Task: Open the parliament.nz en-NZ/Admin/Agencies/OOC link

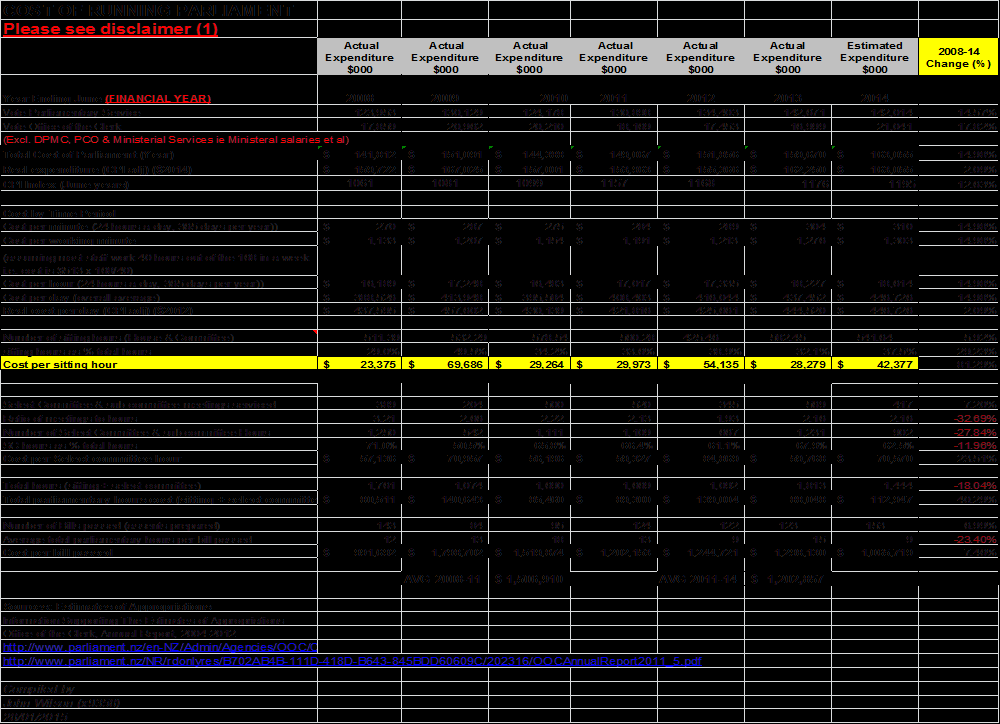Action: click(160, 647)
